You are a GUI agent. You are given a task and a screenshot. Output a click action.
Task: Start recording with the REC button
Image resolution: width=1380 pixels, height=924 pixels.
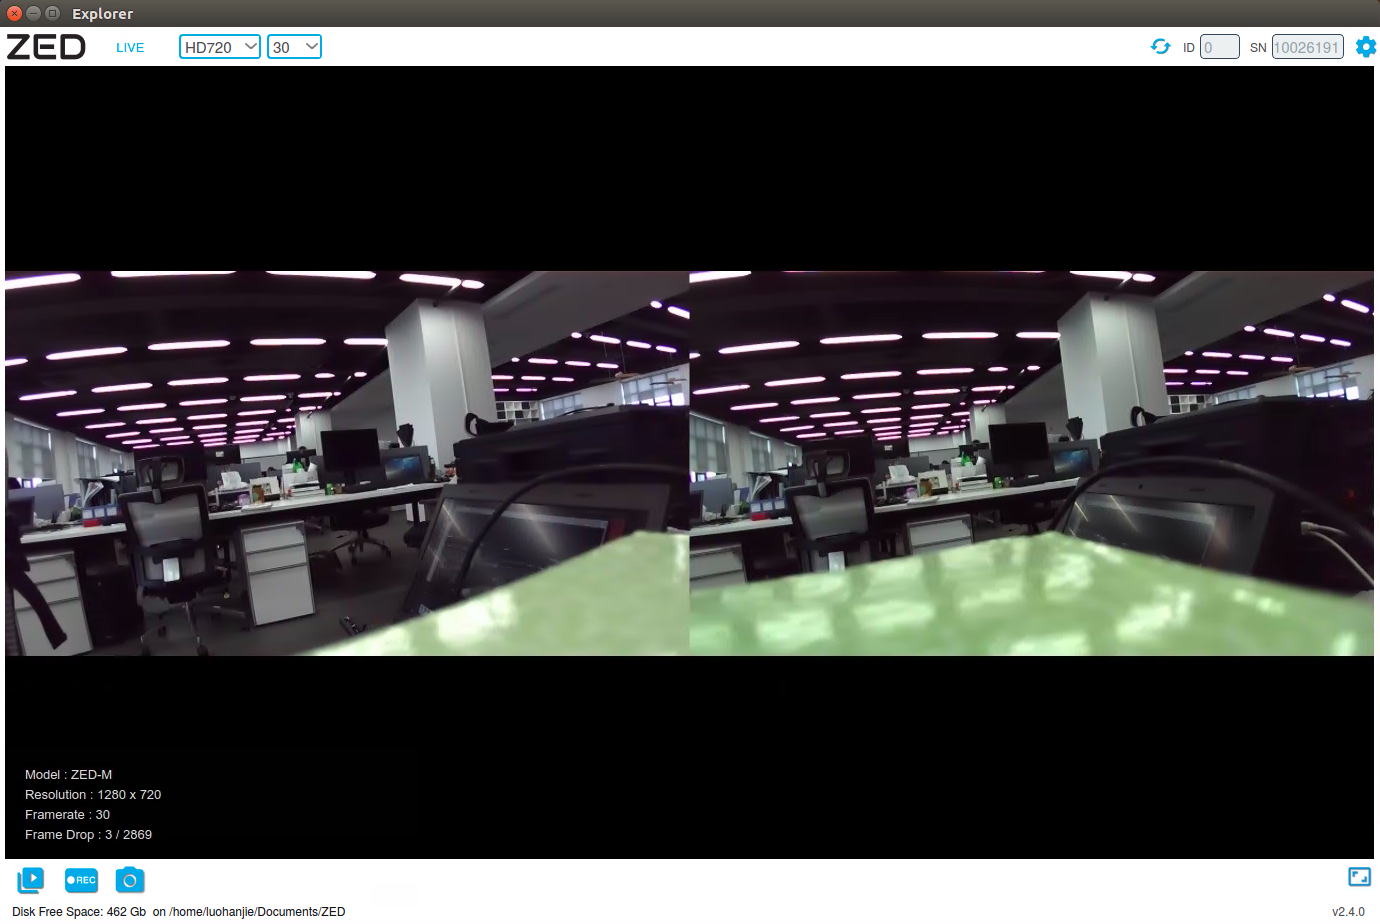(81, 880)
